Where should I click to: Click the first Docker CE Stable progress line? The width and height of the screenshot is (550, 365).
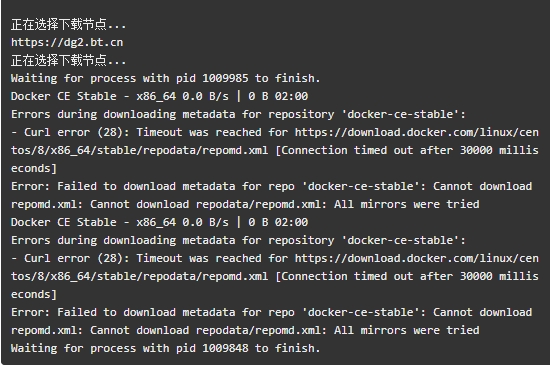click(x=160, y=96)
